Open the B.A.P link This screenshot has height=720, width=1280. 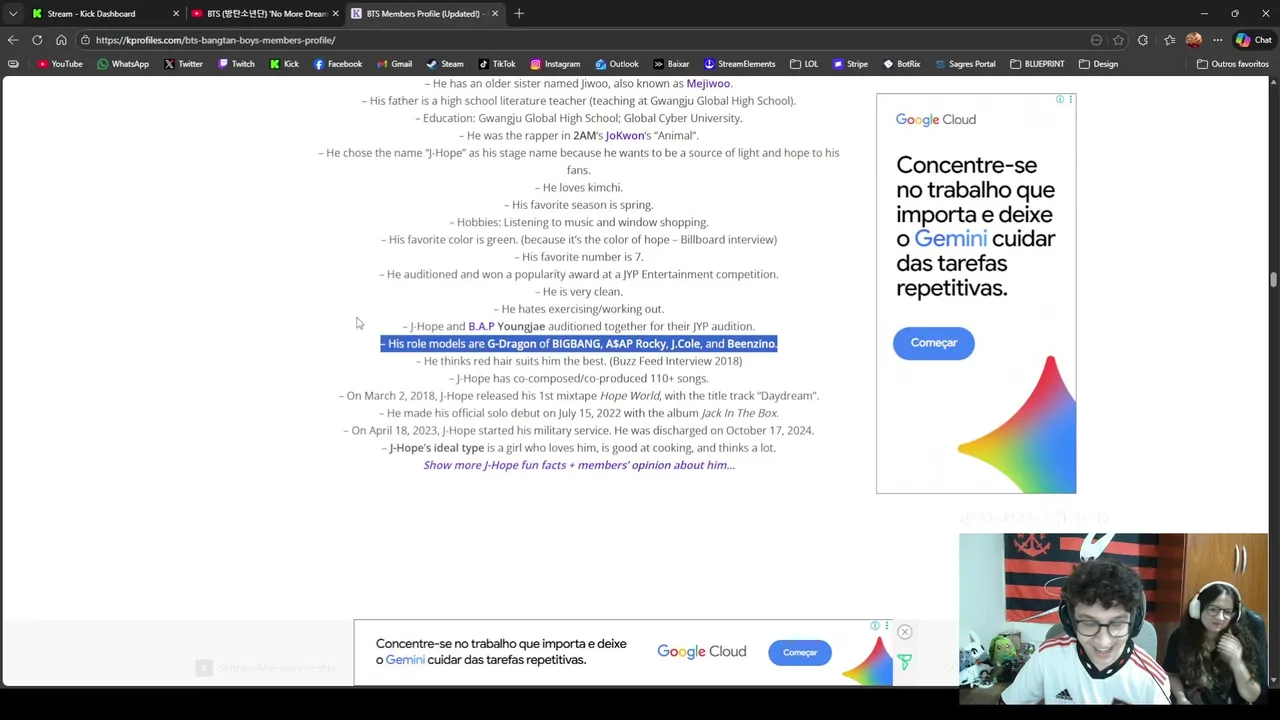[481, 326]
